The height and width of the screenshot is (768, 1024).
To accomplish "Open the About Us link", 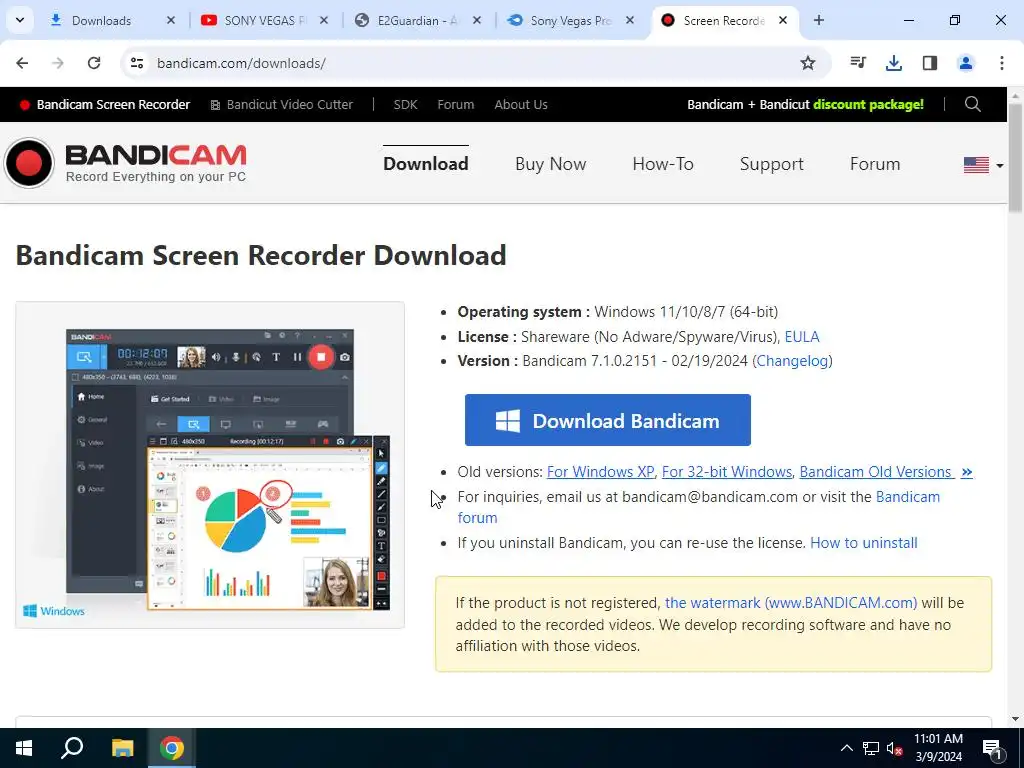I will click(x=520, y=104).
